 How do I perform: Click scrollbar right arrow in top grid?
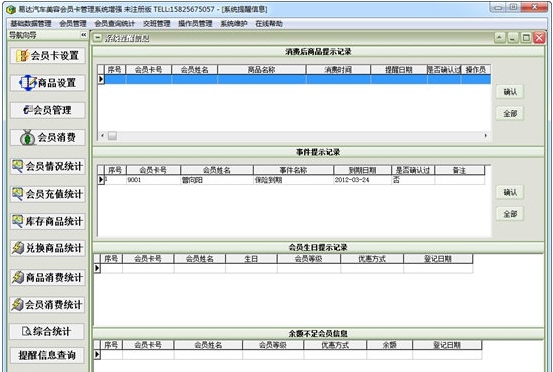tap(486, 135)
